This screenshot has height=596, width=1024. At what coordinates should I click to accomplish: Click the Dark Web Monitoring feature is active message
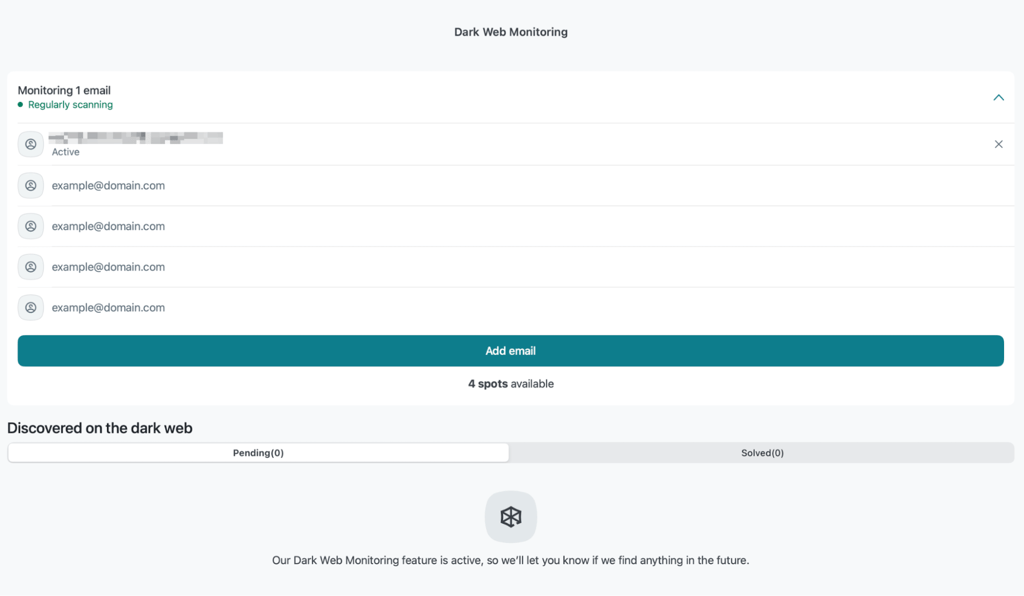click(511, 560)
